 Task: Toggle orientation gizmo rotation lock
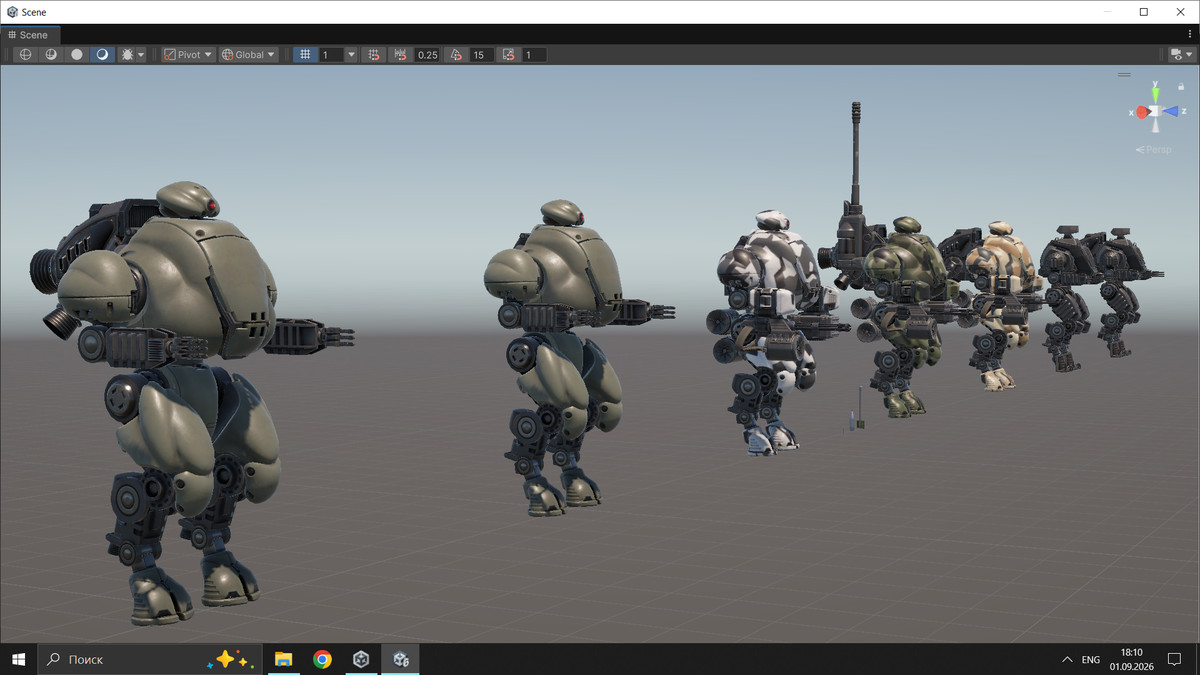coord(1181,87)
